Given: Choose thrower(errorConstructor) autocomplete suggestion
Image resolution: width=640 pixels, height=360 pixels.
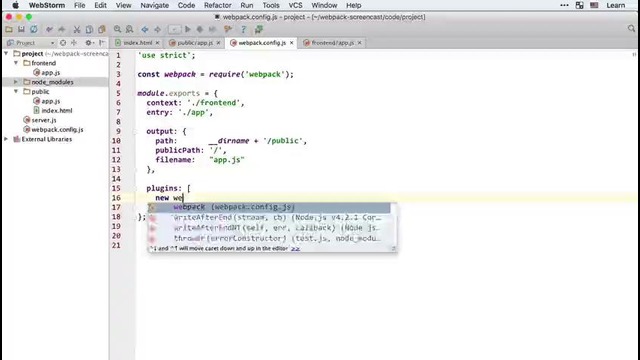Looking at the screenshot, I should click(x=269, y=238).
